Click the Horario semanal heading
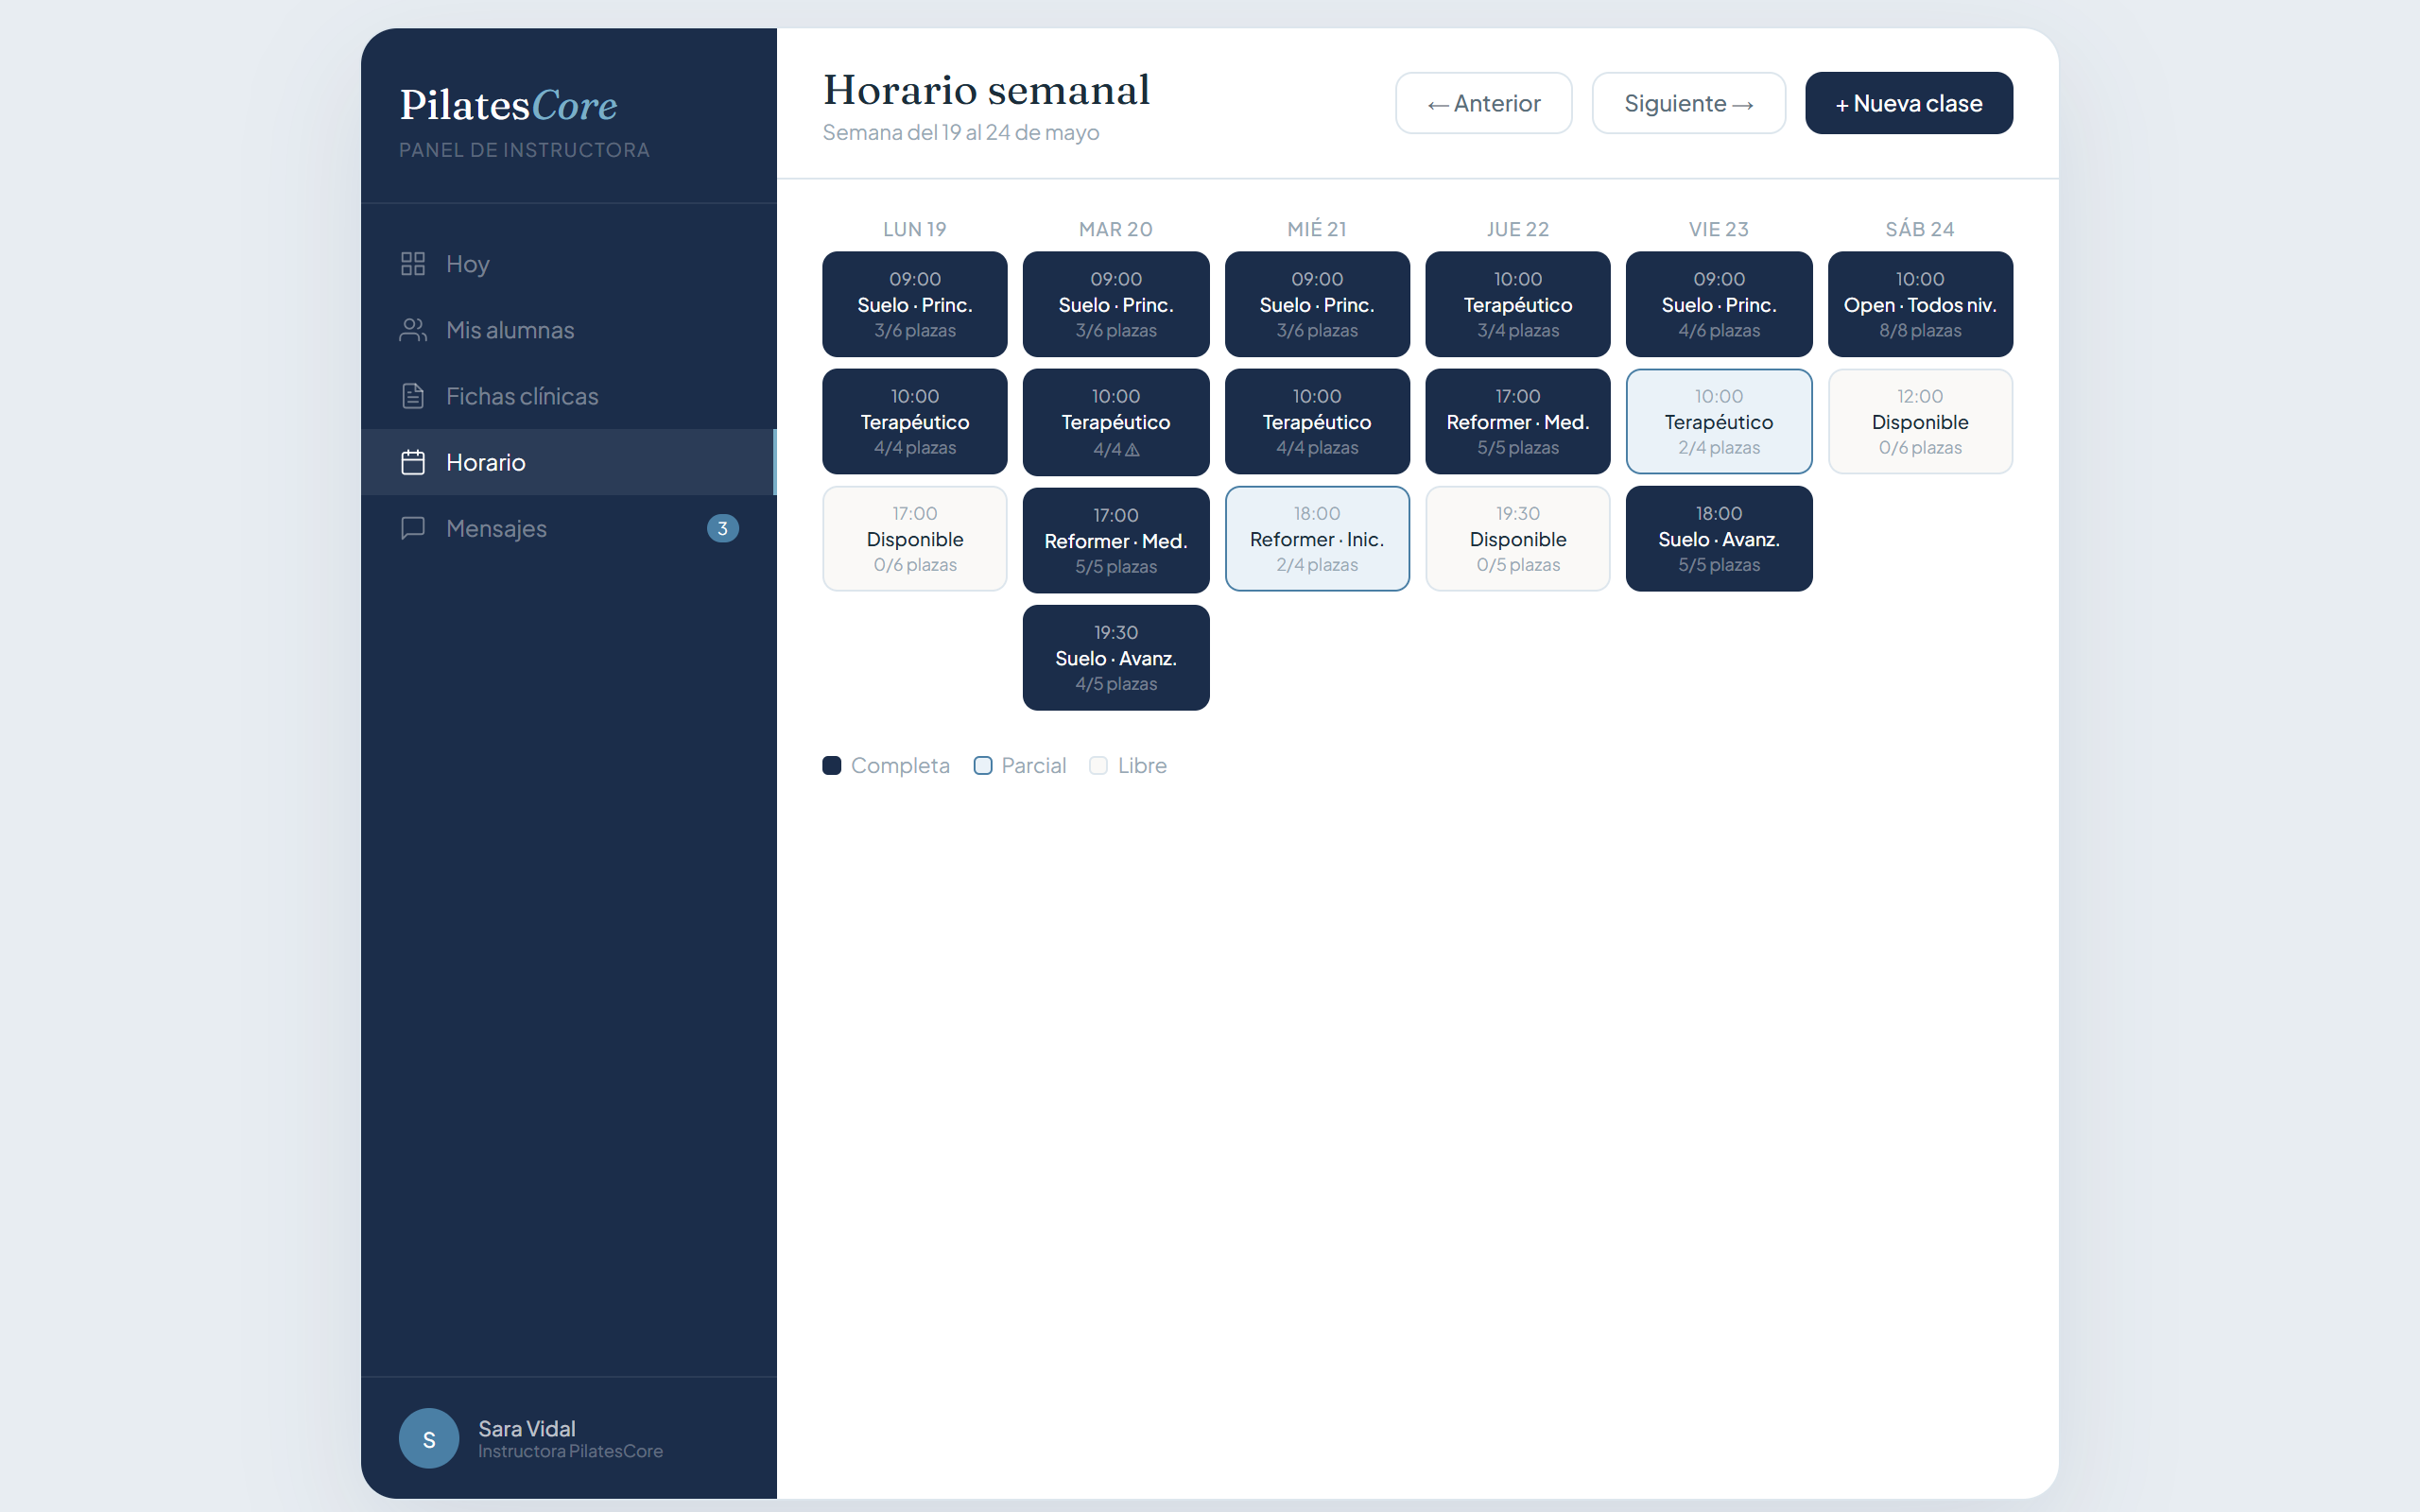The width and height of the screenshot is (2420, 1512). coord(986,90)
